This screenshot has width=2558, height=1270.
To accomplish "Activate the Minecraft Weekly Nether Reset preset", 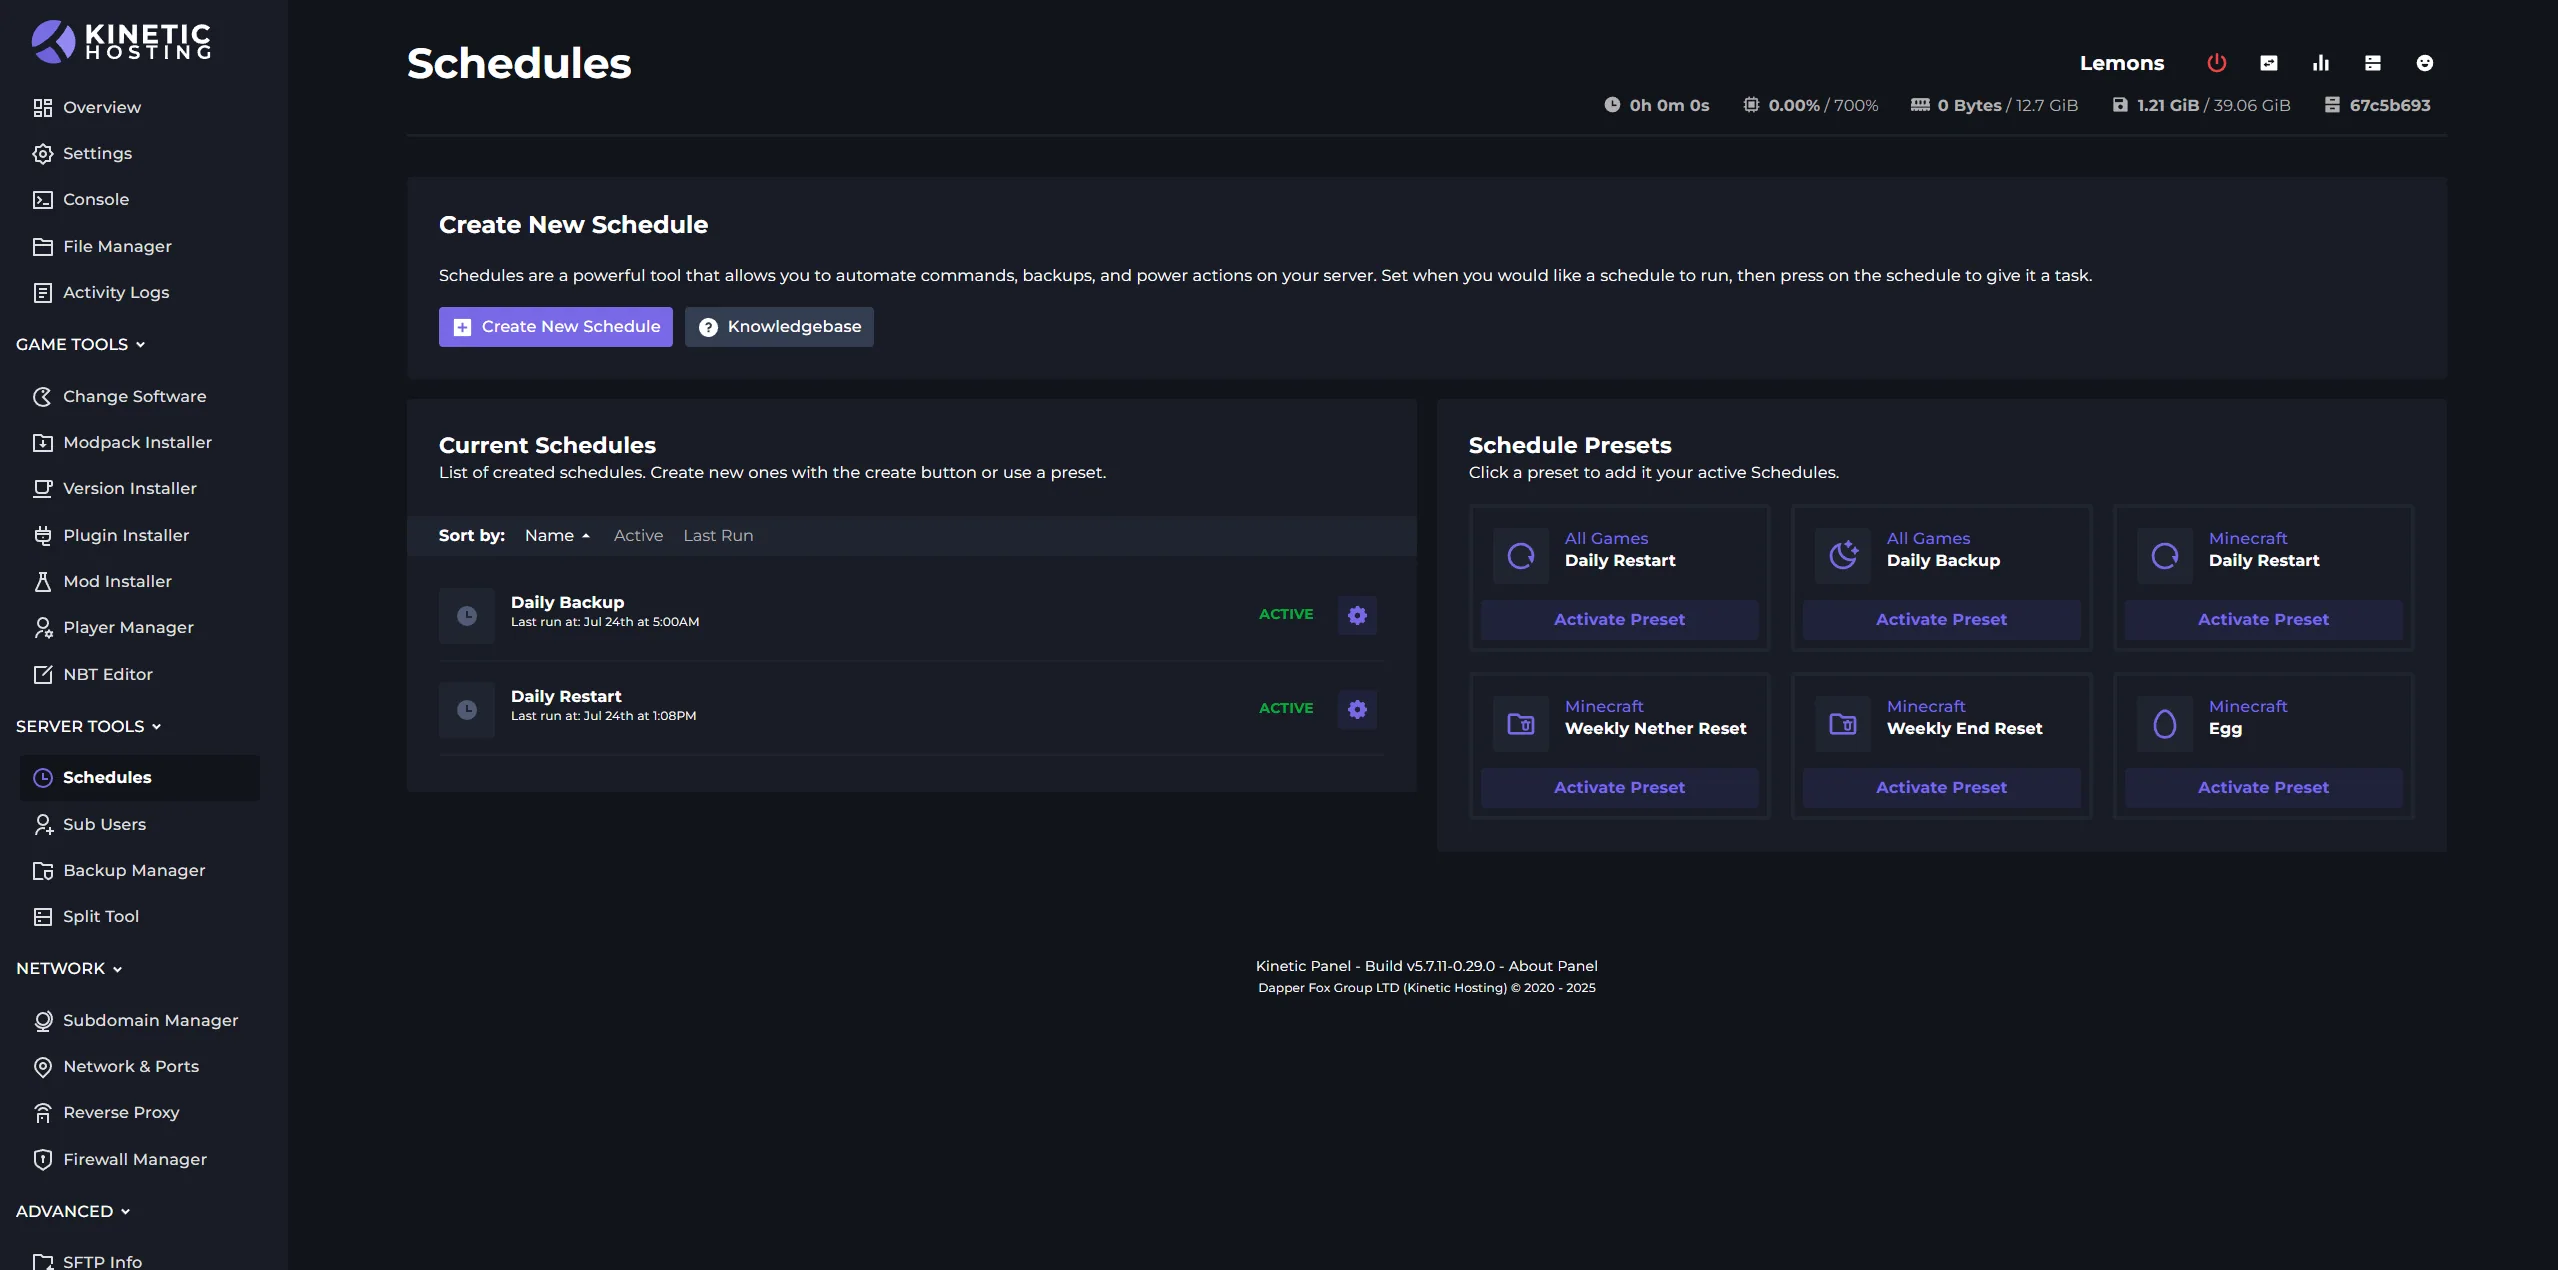I will point(1619,787).
